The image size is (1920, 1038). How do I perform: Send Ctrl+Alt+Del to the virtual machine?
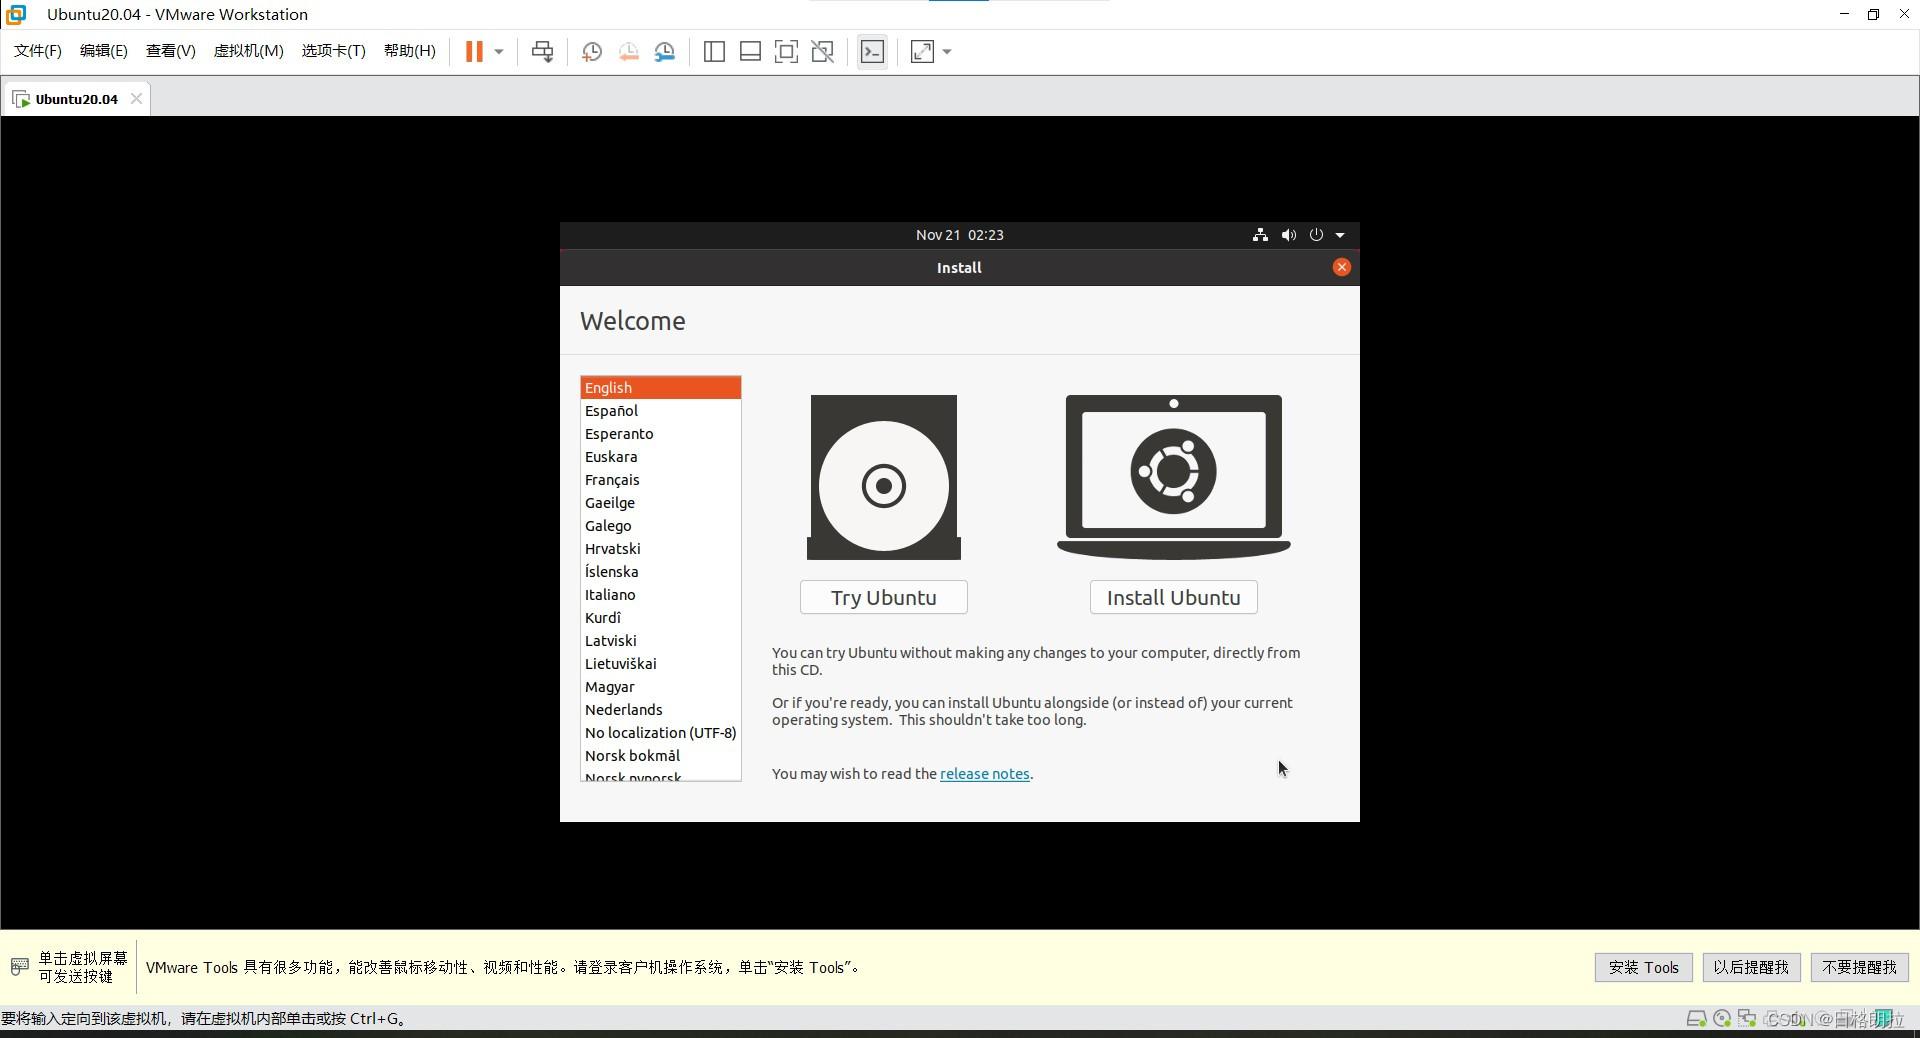(x=543, y=52)
